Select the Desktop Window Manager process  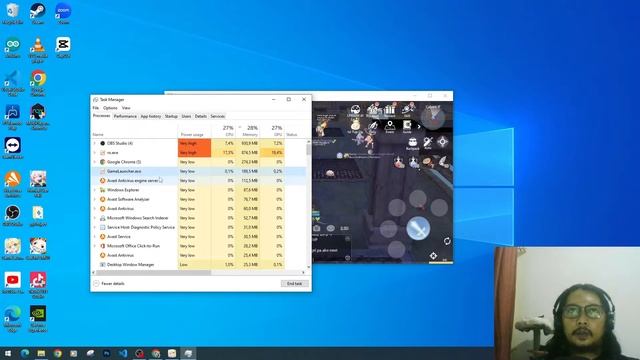[199, 265]
